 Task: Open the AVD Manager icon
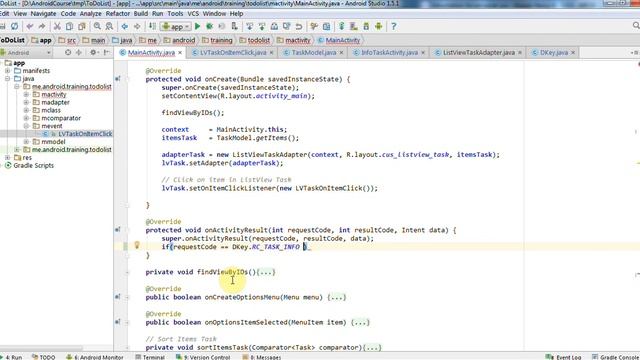(x=354, y=27)
